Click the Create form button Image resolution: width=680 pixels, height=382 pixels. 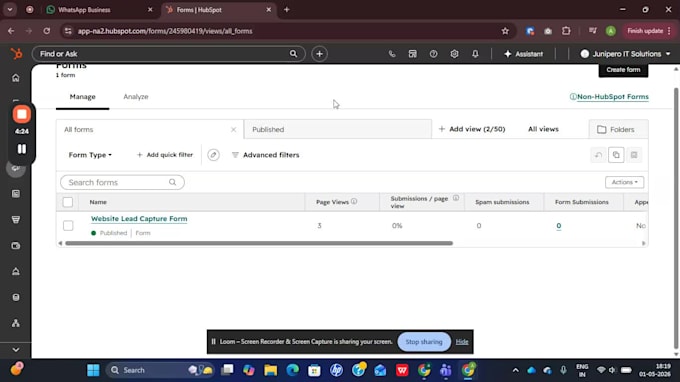point(623,70)
